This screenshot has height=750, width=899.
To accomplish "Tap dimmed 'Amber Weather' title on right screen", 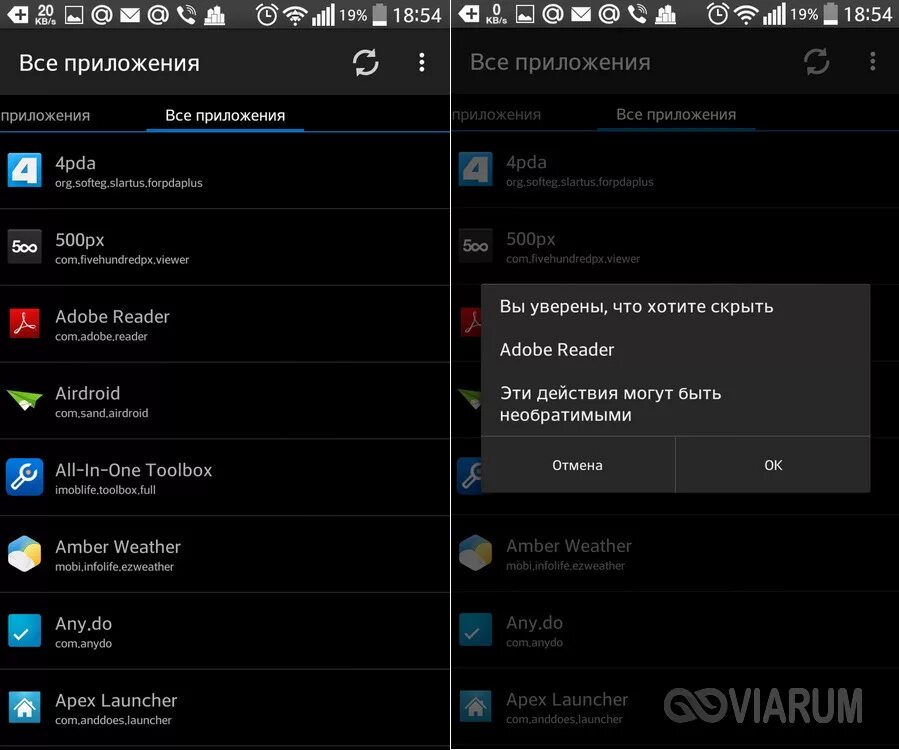I will [569, 545].
